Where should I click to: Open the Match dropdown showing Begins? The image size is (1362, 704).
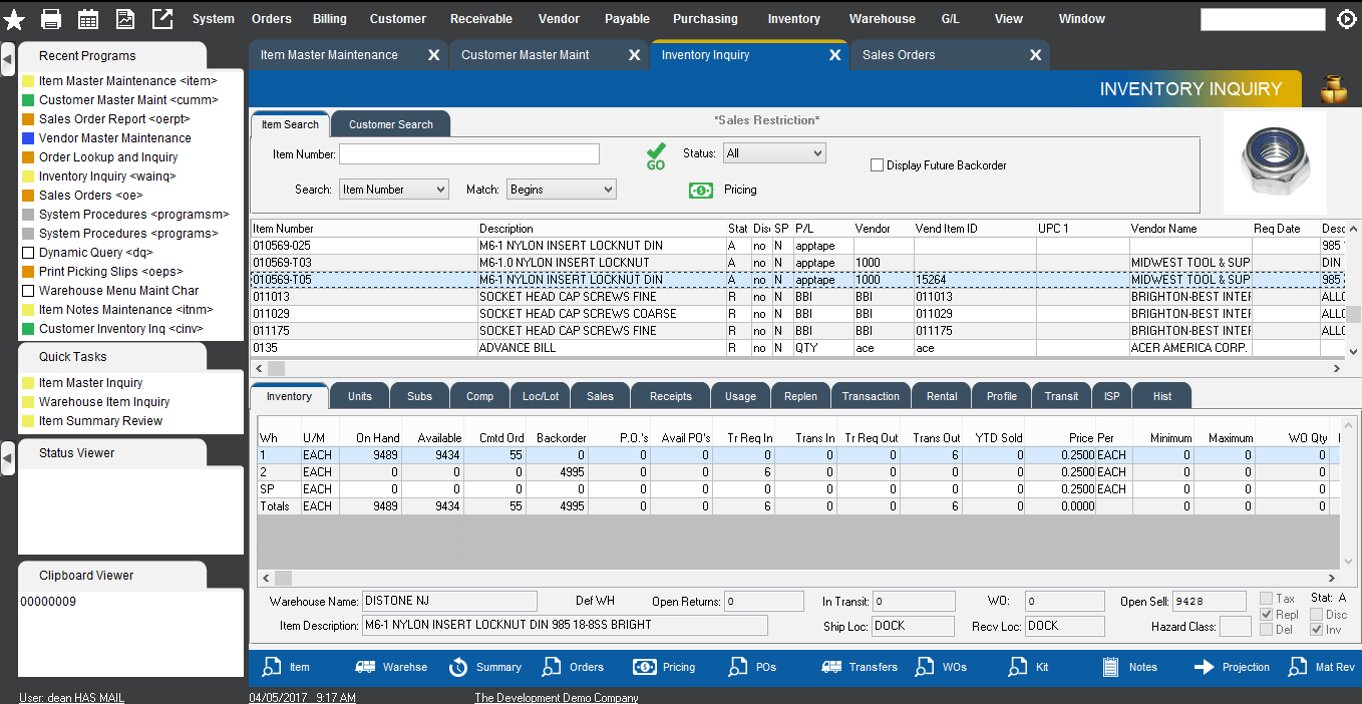pyautogui.click(x=561, y=189)
